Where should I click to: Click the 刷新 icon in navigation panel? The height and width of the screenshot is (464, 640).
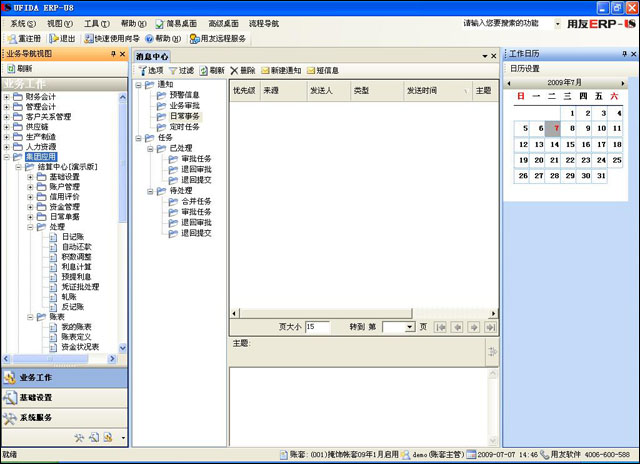pos(11,69)
